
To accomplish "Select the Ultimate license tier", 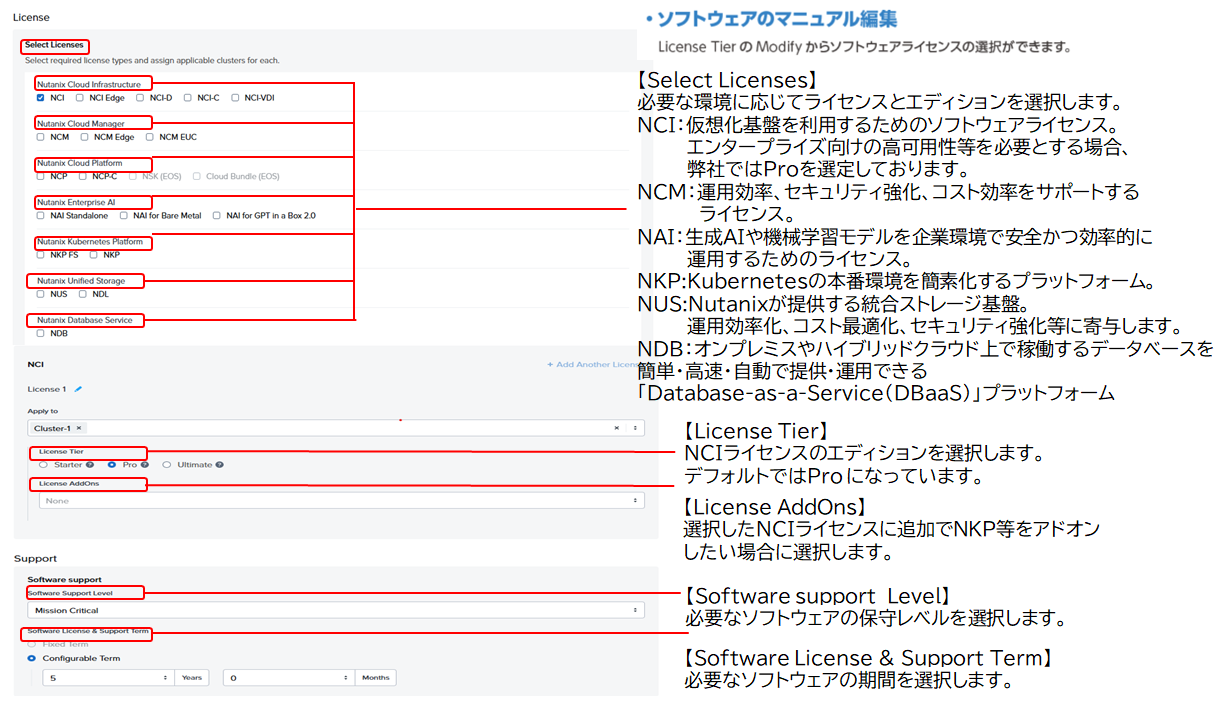I will coord(166,465).
